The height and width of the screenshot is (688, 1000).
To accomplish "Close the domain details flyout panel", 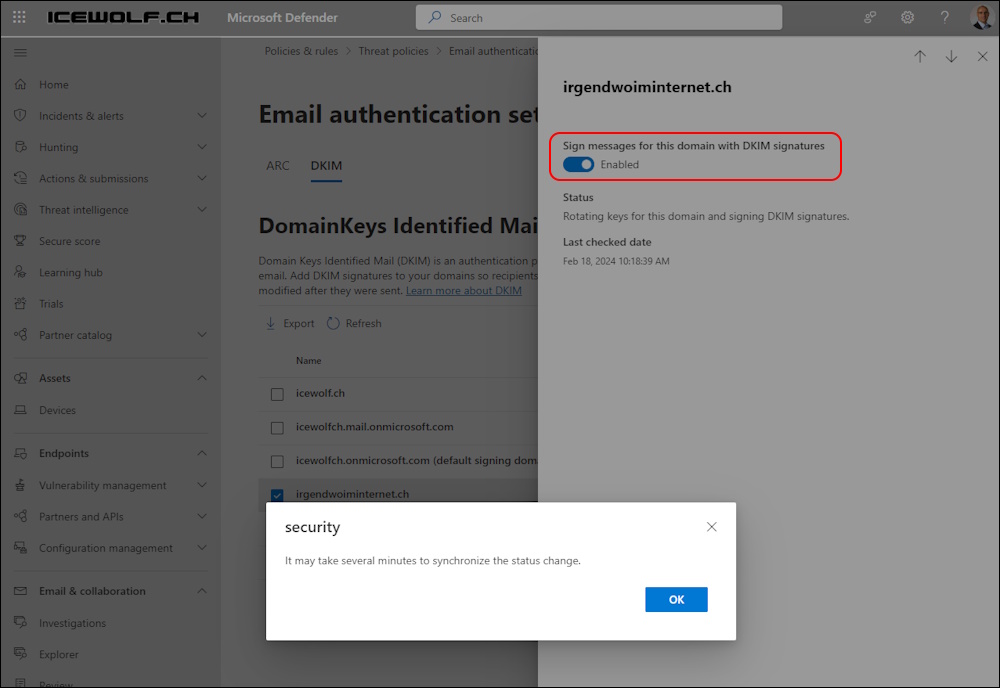I will click(982, 56).
